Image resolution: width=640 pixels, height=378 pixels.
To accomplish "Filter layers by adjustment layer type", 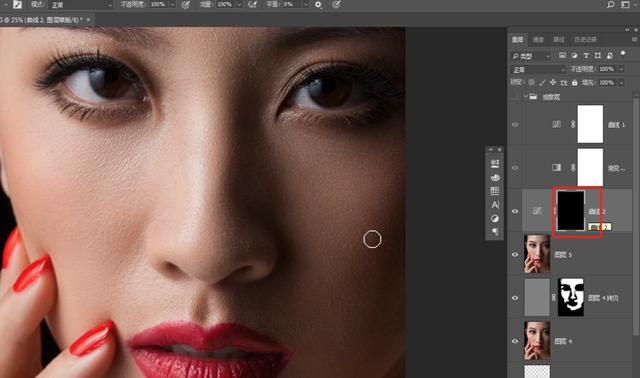I will pyautogui.click(x=574, y=56).
